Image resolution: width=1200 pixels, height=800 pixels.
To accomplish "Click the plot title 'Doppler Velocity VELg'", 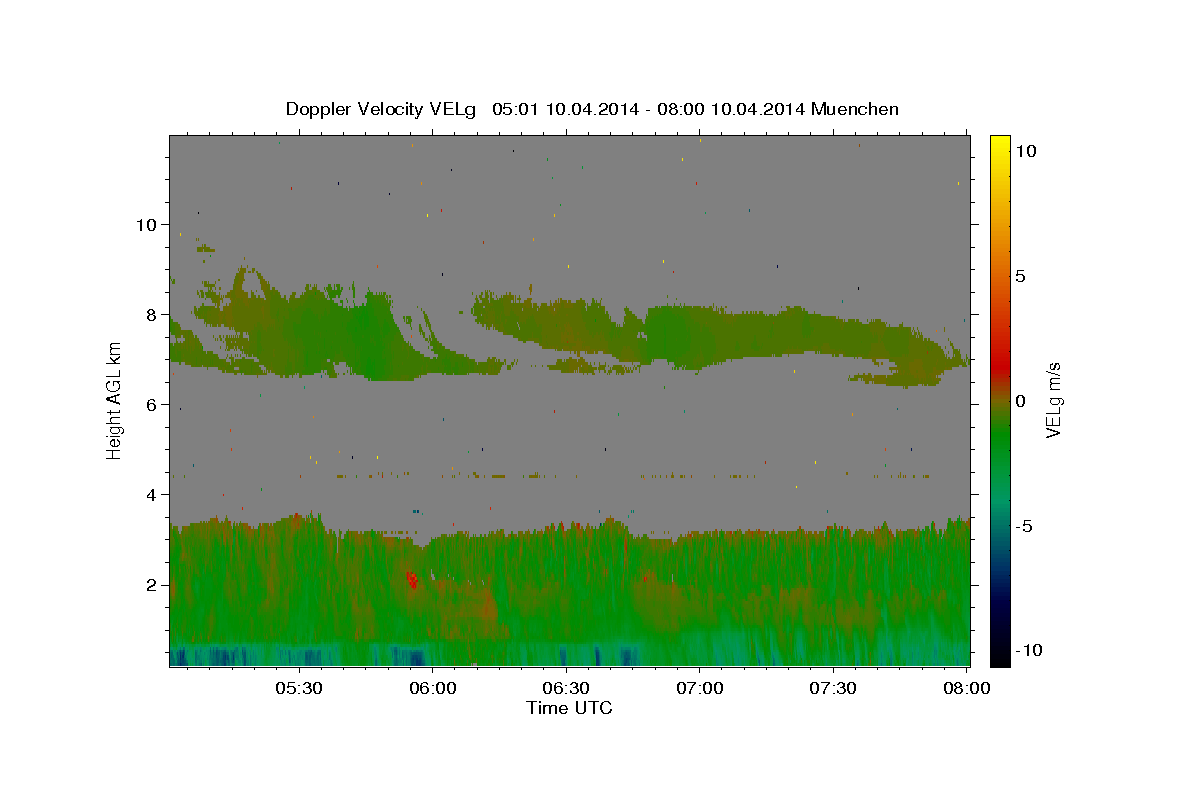I will tap(382, 109).
